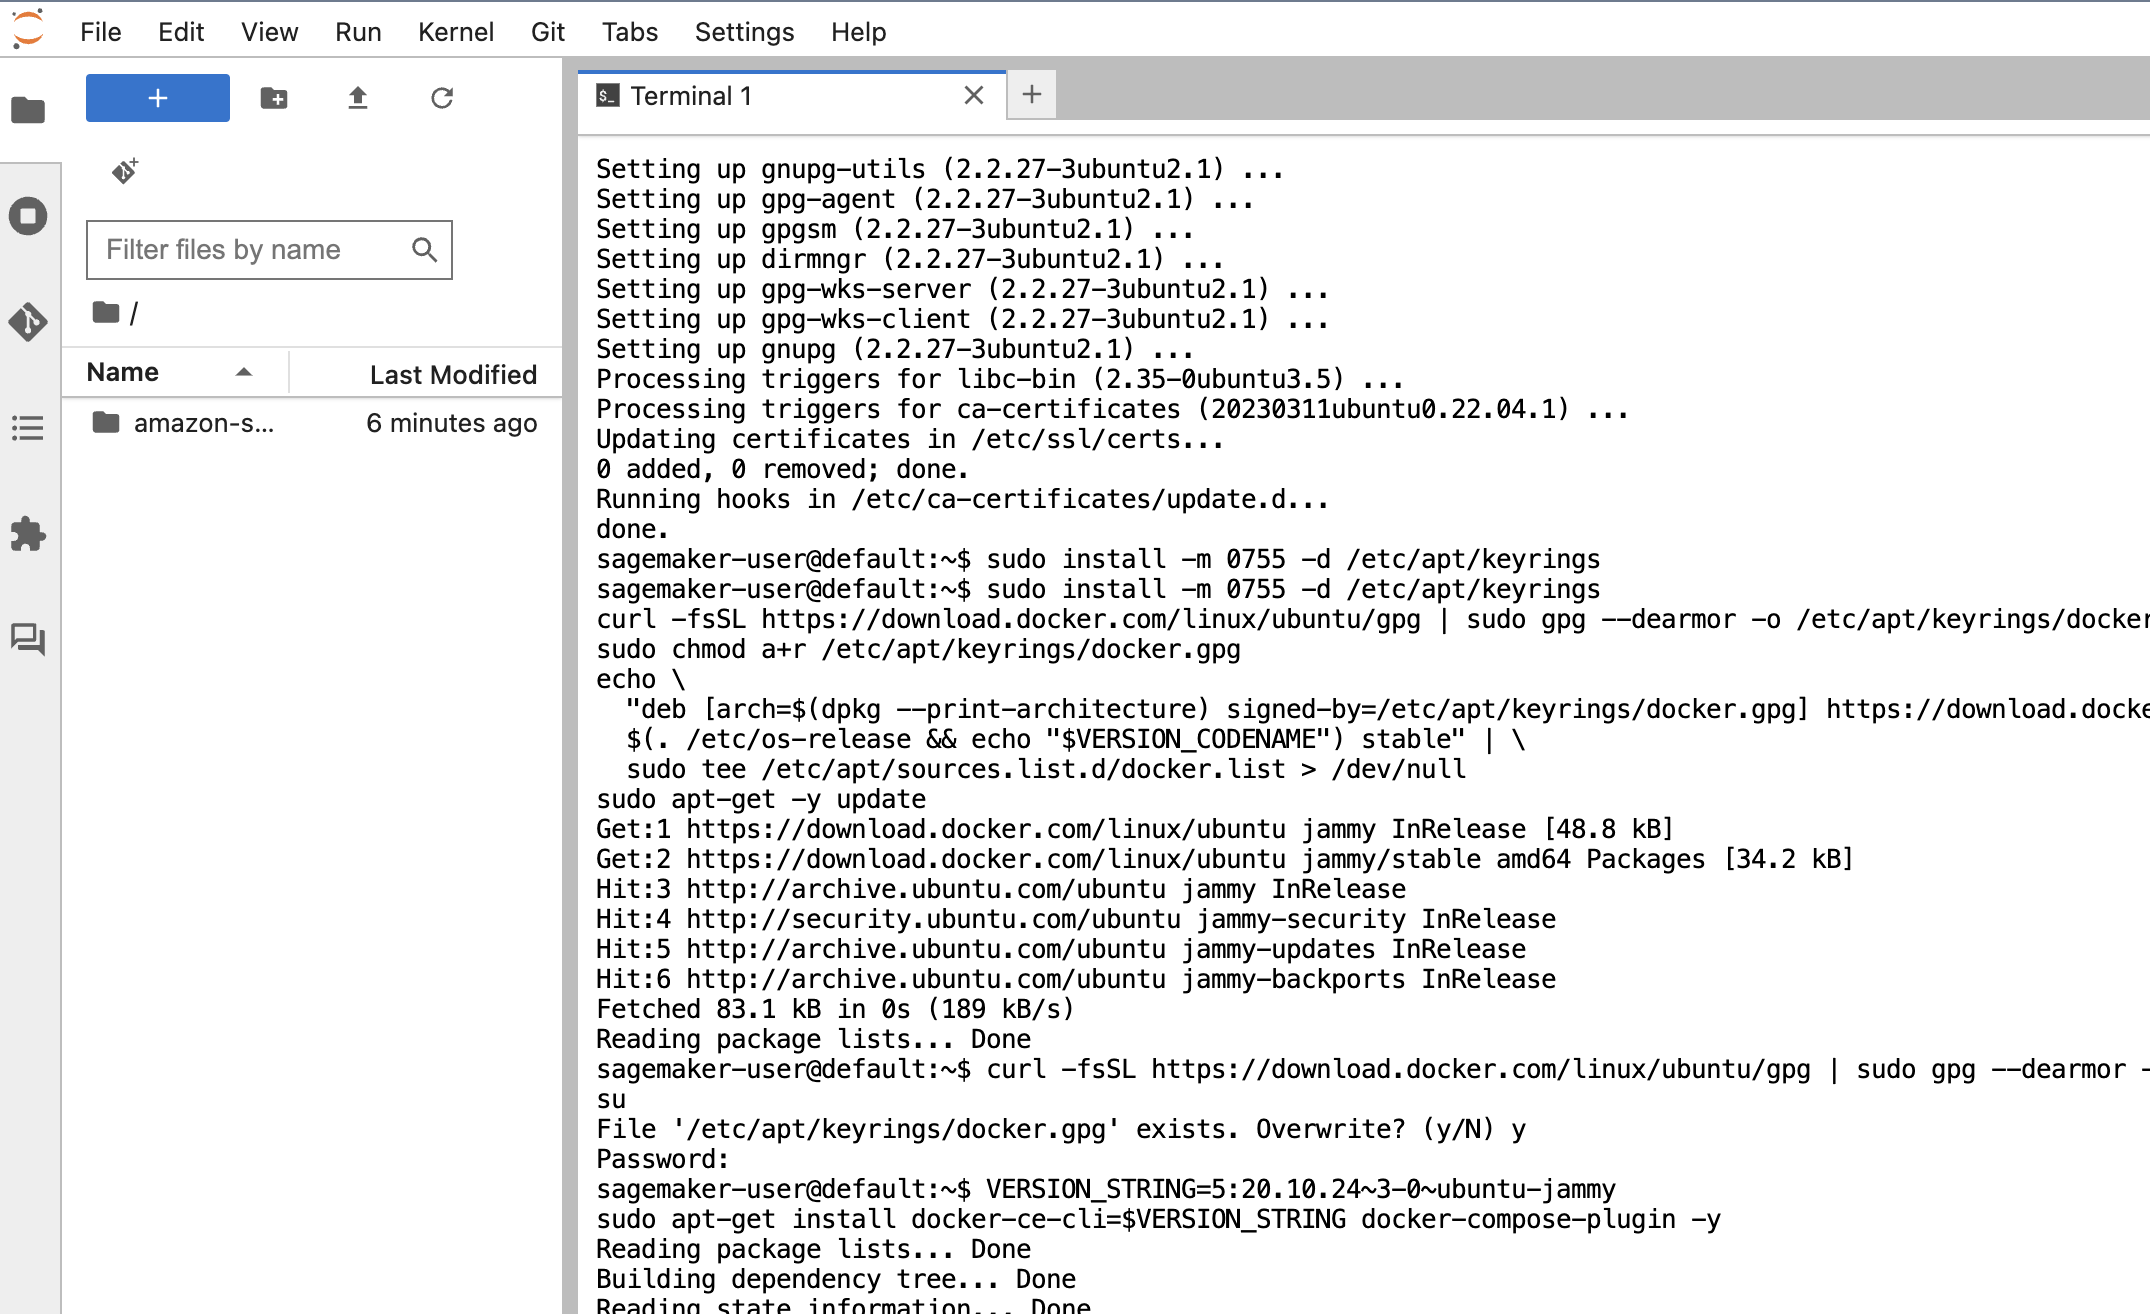Open the amazon-s folder

[200, 422]
